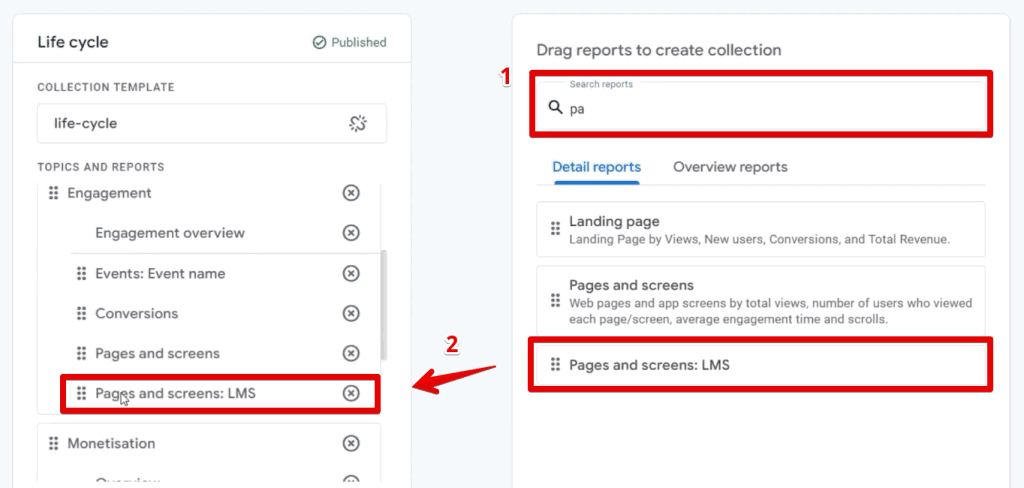Select Pages and screens: LMS card title
The image size is (1024, 488).
[x=649, y=365]
